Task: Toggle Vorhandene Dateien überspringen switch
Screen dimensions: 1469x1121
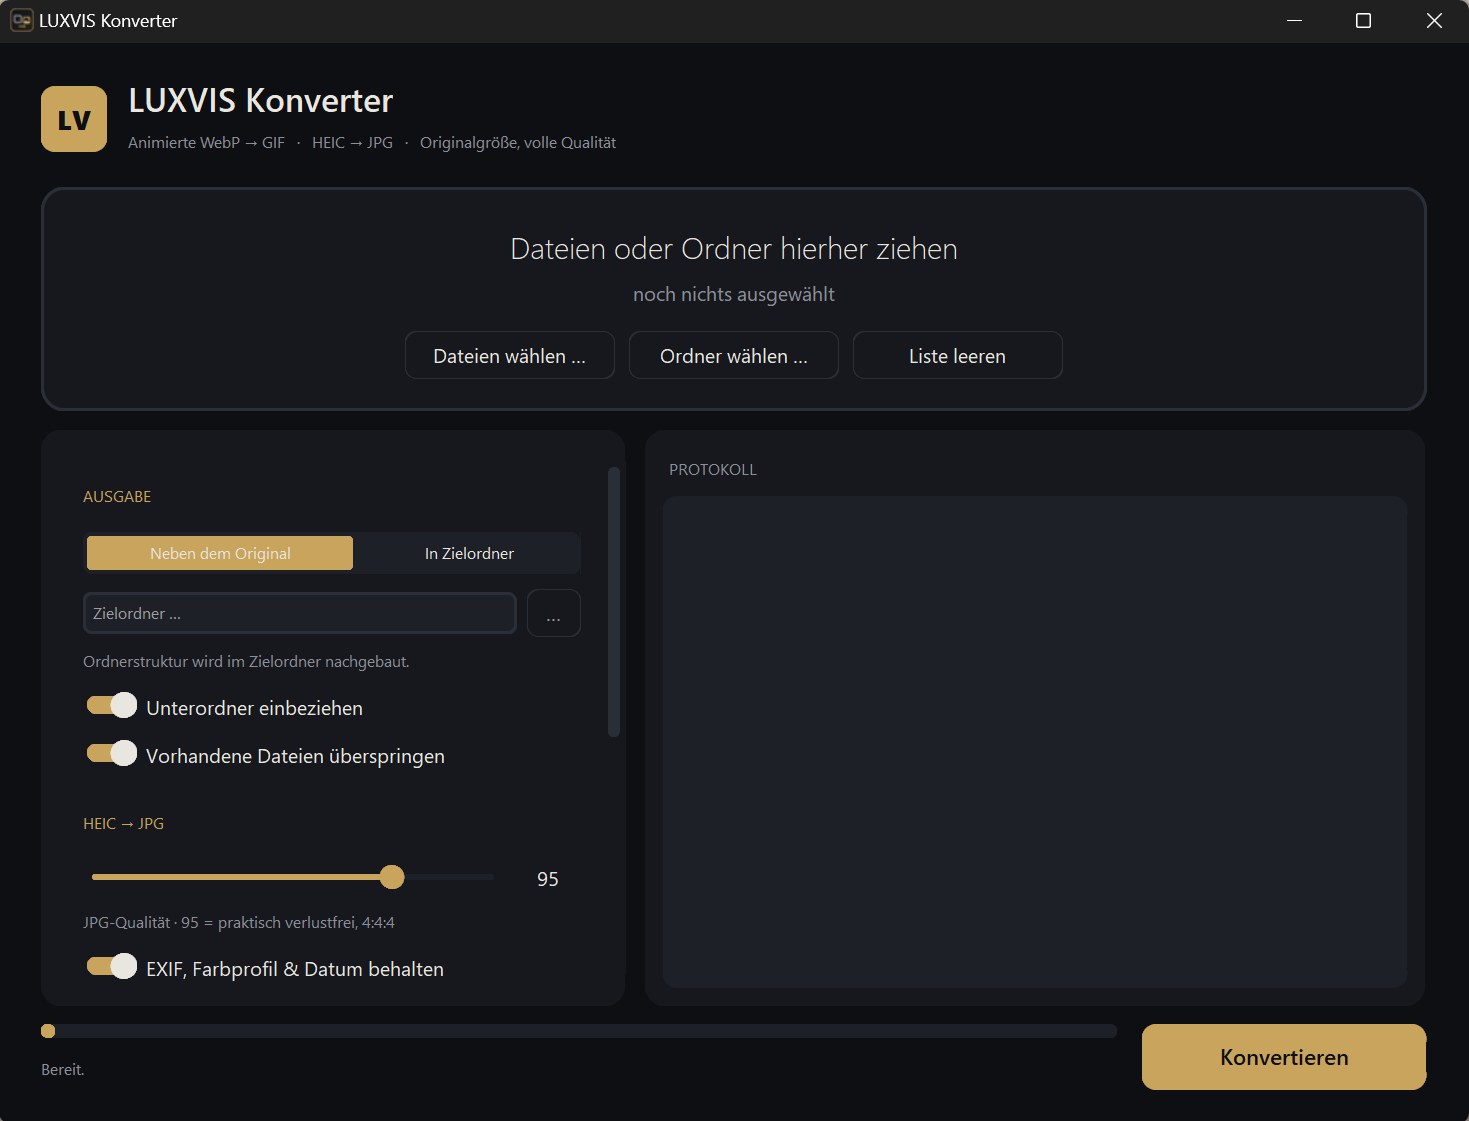Action: point(112,754)
